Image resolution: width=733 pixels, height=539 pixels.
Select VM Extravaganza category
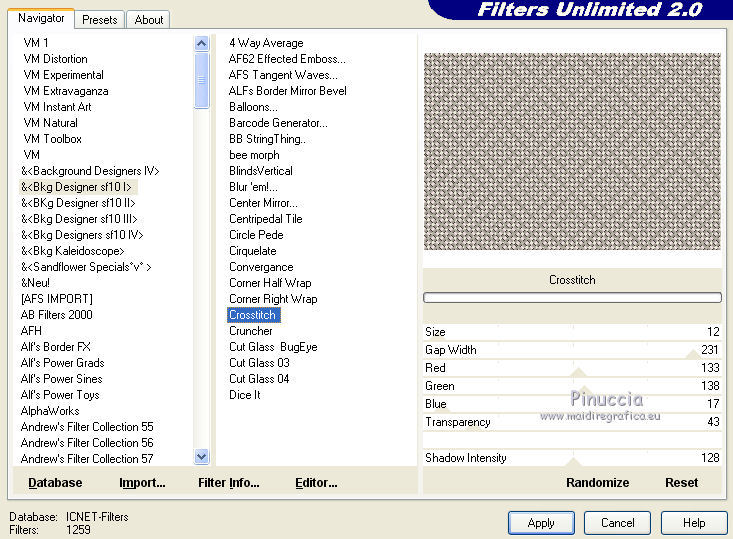(66, 91)
